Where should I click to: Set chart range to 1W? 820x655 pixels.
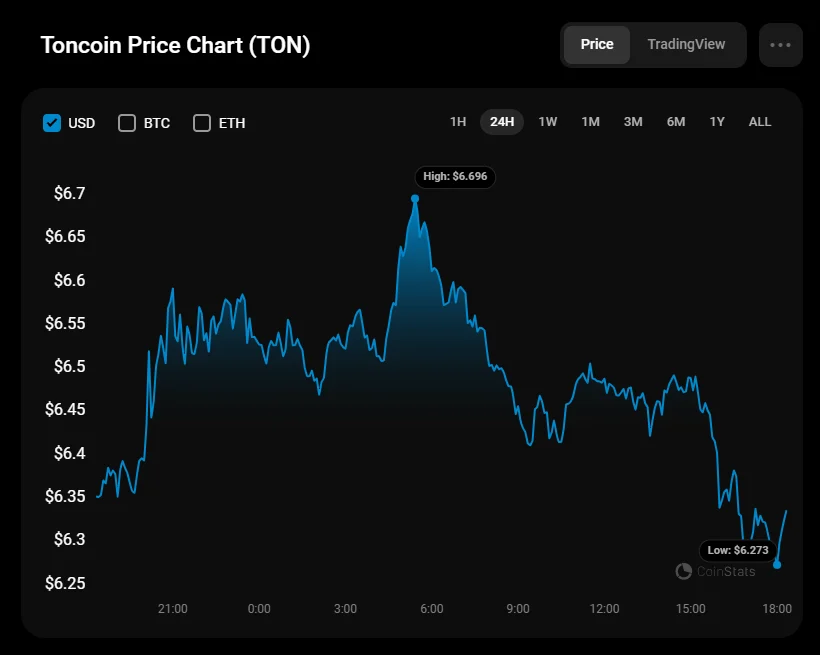(548, 122)
